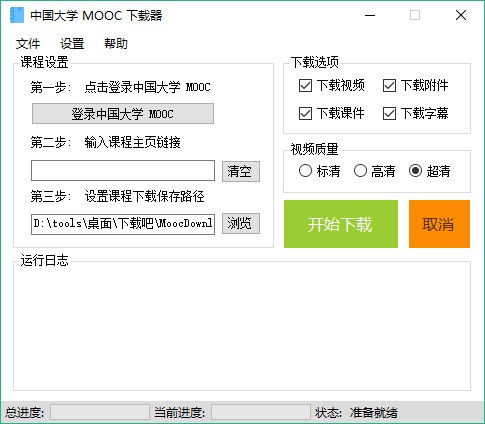
Task: Clear the course link with 清空
Action: click(x=241, y=171)
